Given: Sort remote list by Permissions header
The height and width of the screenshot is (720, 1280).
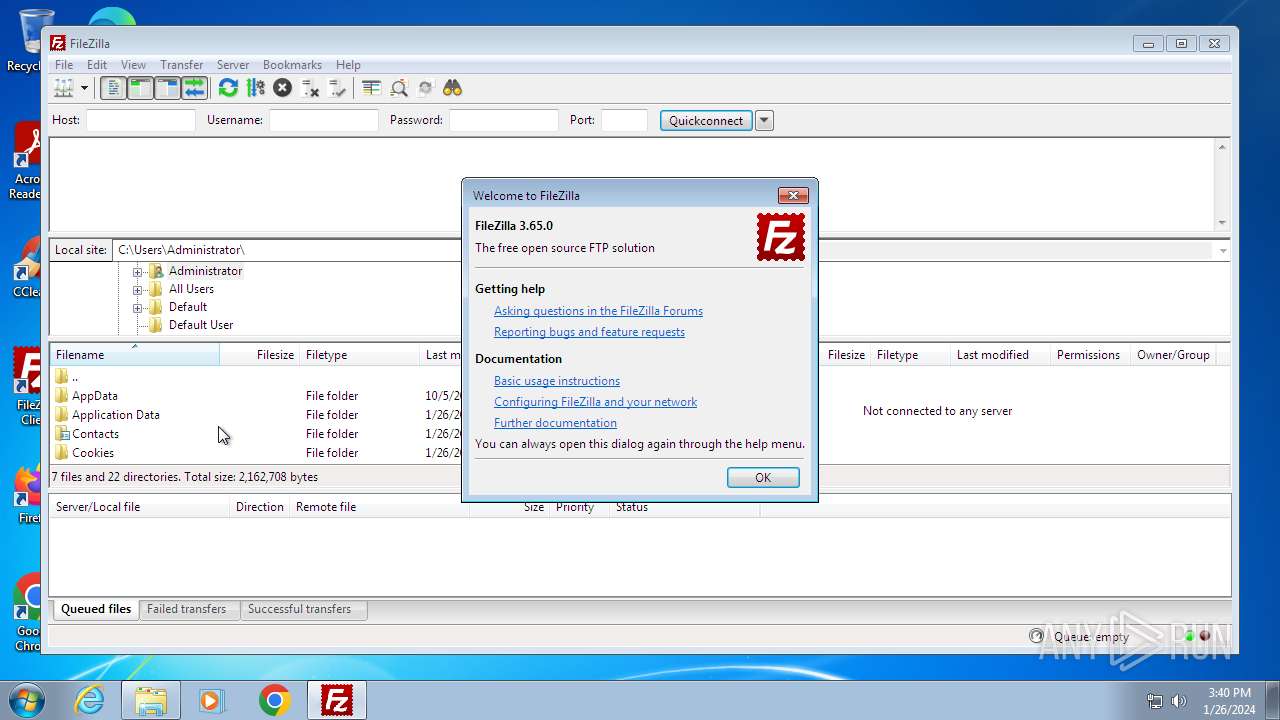Looking at the screenshot, I should point(1090,355).
